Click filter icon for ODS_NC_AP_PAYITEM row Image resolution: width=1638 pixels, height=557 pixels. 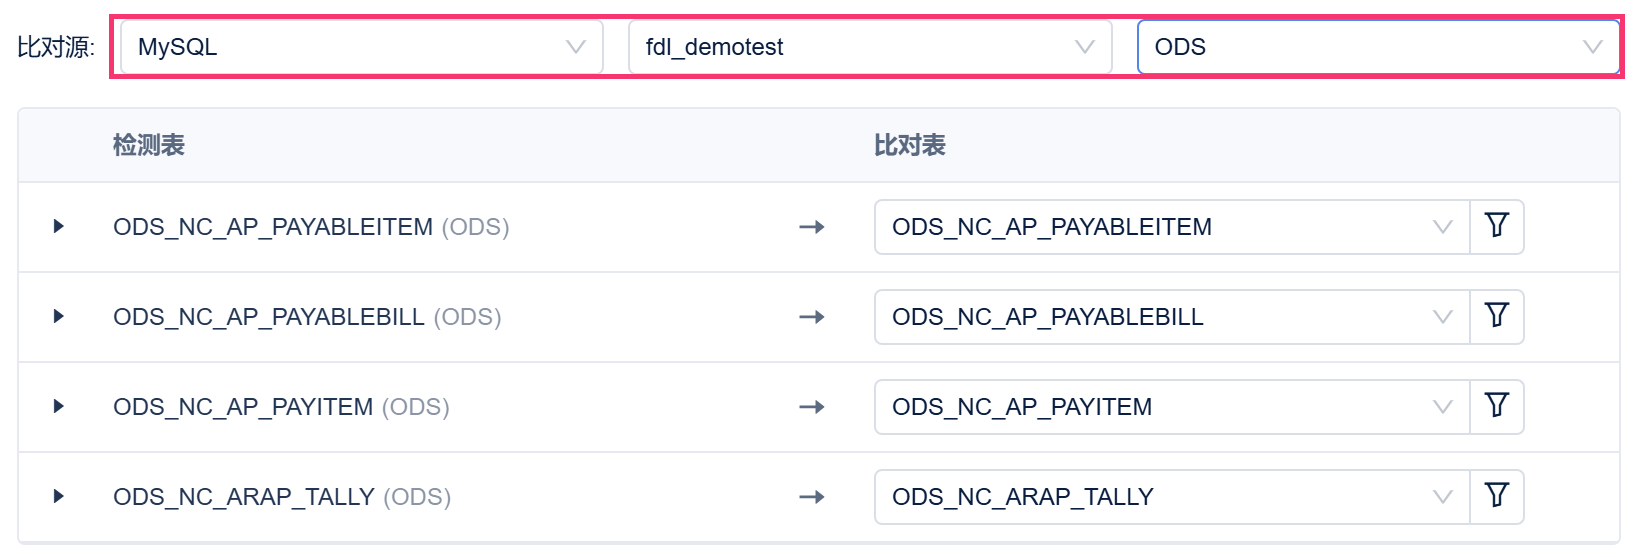(1496, 406)
